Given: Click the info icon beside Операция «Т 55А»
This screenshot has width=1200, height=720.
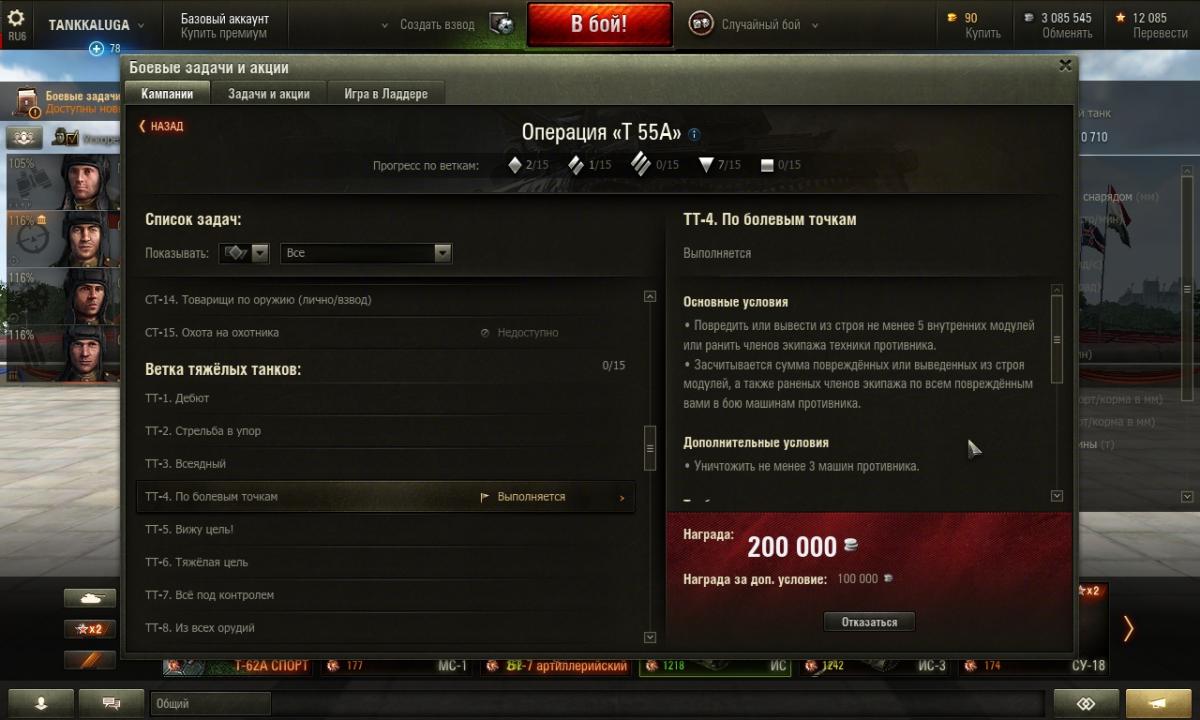Looking at the screenshot, I should coord(695,134).
